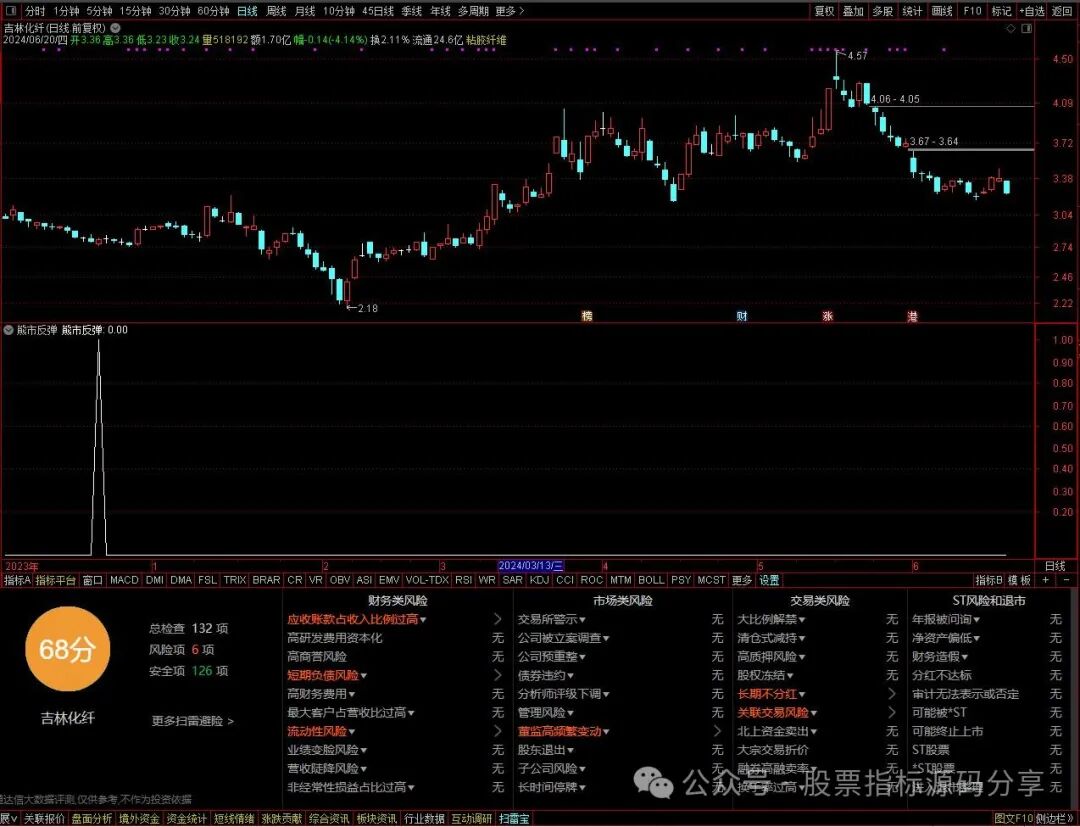
Task: Expand 更多 periods in the top bar
Action: [x=510, y=11]
